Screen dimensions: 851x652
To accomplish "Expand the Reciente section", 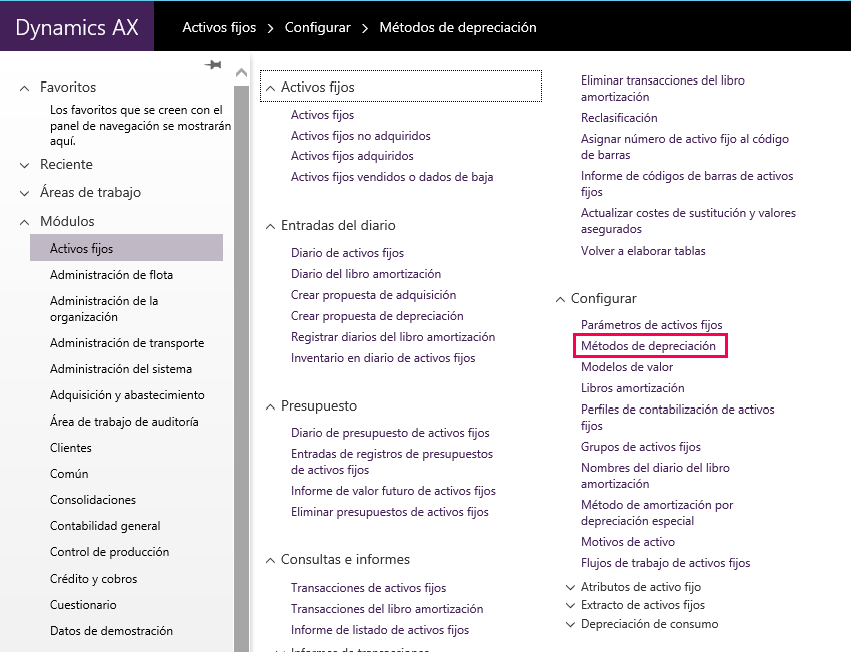I will coord(24,165).
